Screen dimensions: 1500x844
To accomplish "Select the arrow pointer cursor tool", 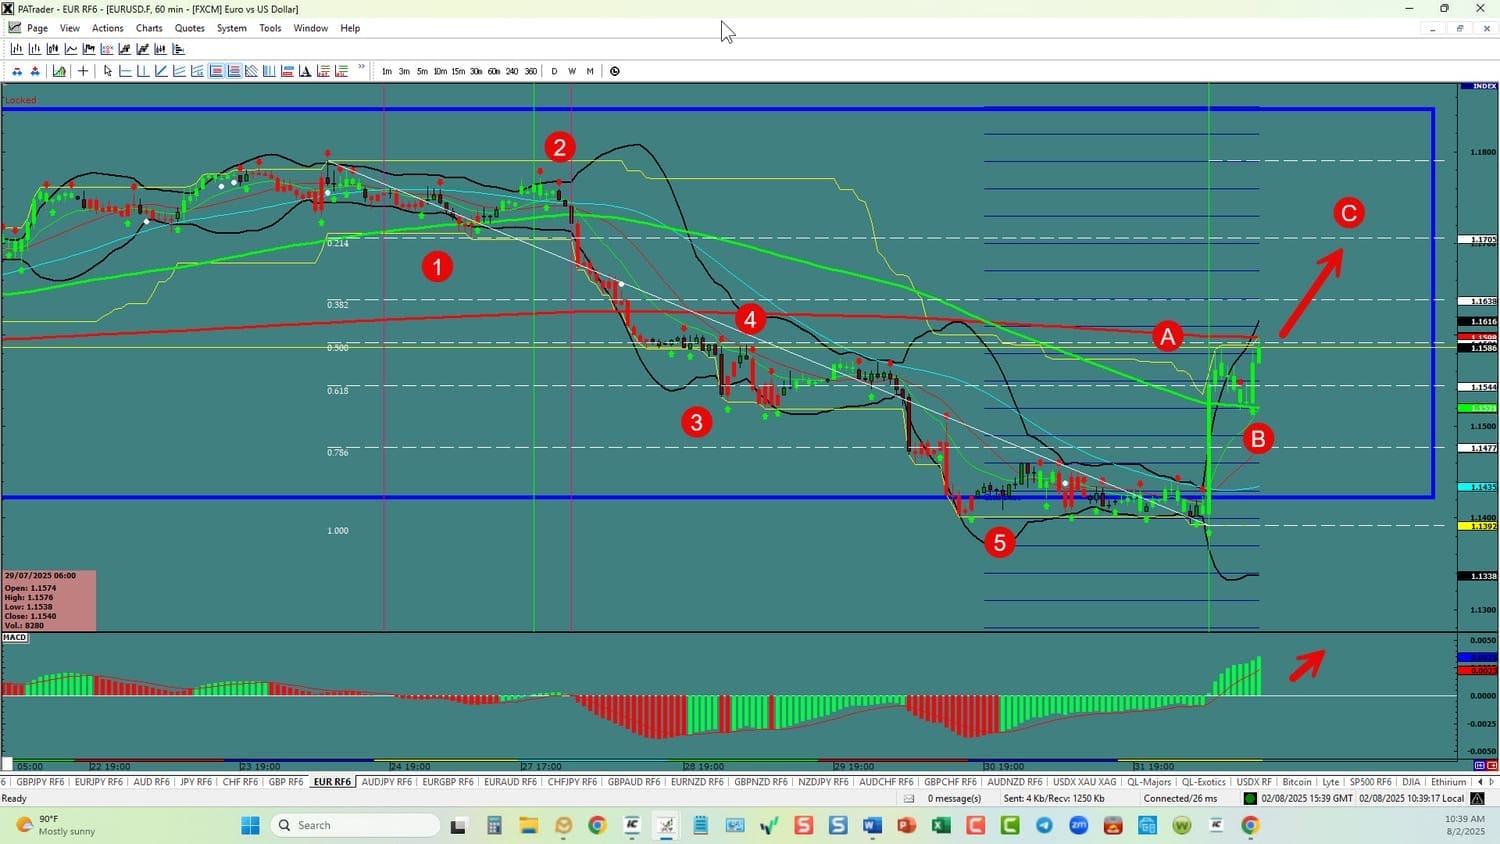I will pyautogui.click(x=108, y=71).
